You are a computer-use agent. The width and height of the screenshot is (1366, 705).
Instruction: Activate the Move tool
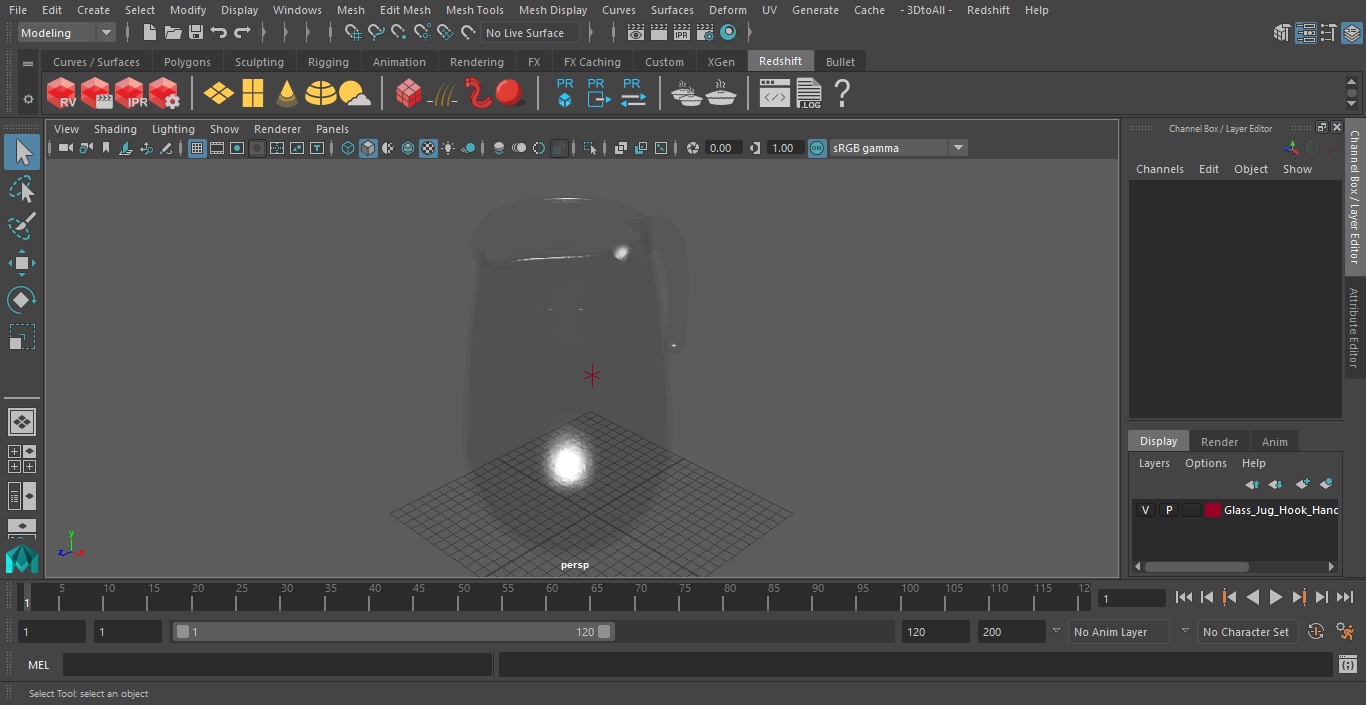coord(21,263)
